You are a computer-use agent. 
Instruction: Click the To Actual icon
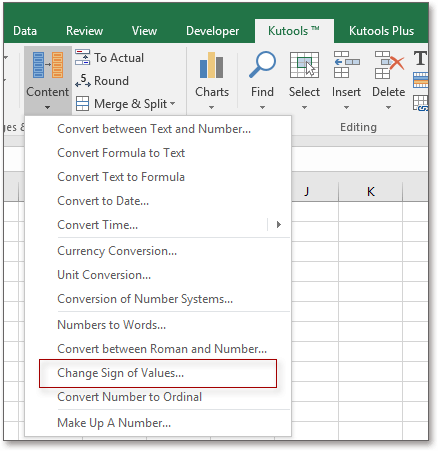point(82,57)
